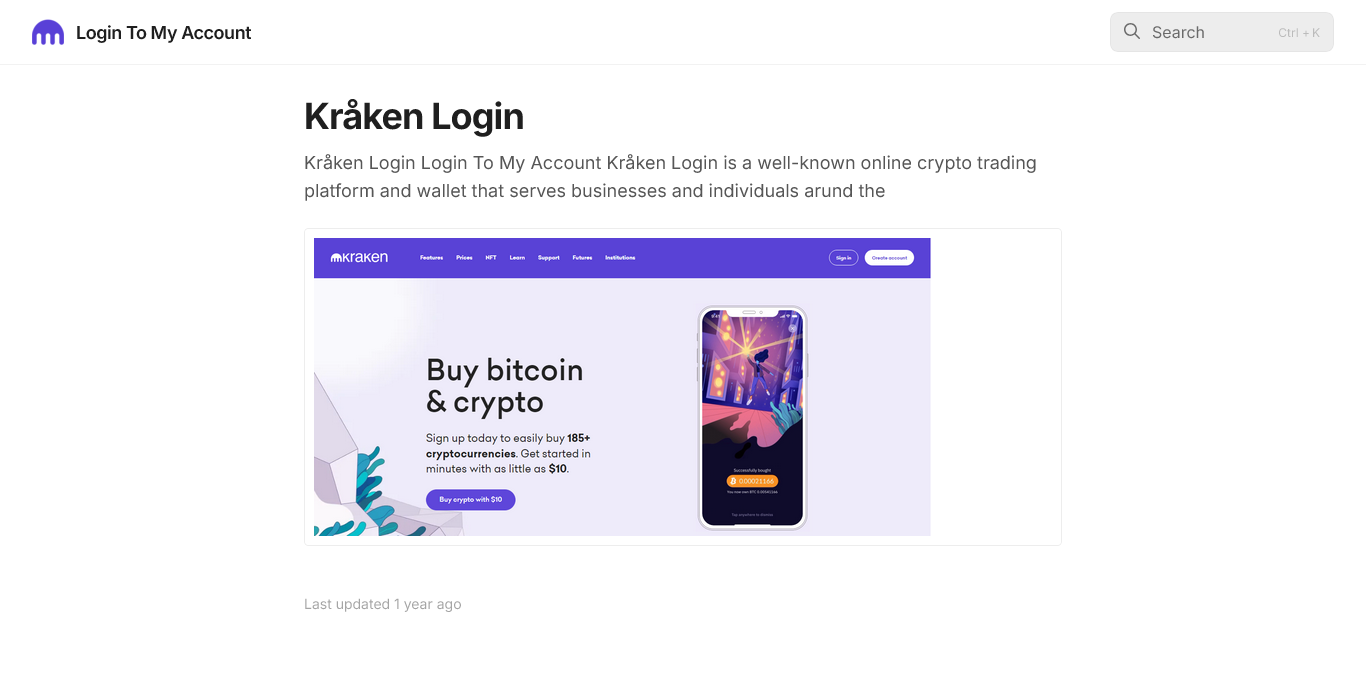This screenshot has height=683, width=1366.
Task: Open the Login To My Account home link
Action: [x=163, y=33]
